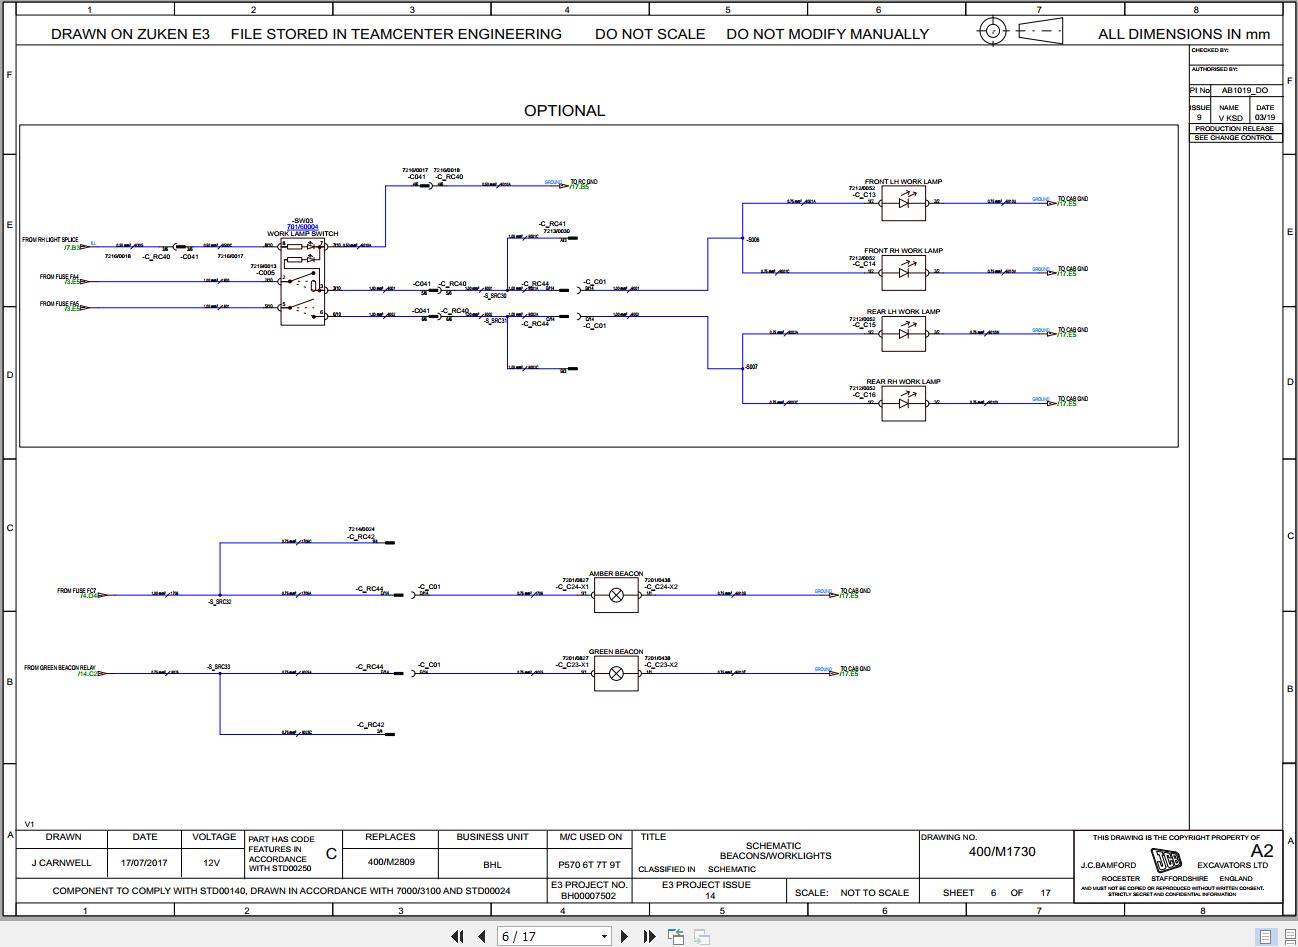Viewport: 1298px width, 947px height.
Task: Click the 400/M2809 replaces cell
Action: 390,862
